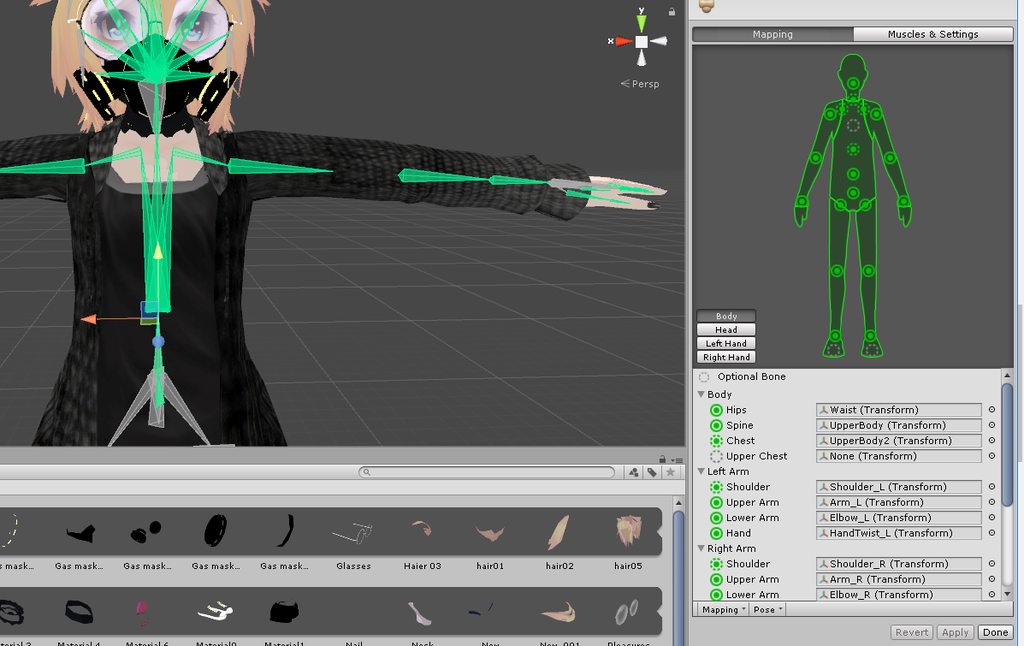Open the Pose dropdown menu
The height and width of the screenshot is (646, 1024).
767,609
